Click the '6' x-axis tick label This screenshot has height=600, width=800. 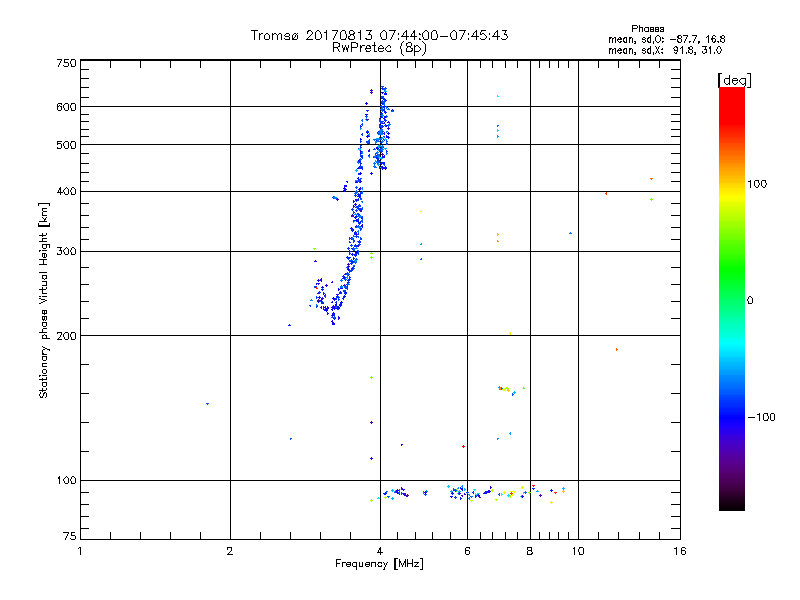[x=467, y=551]
